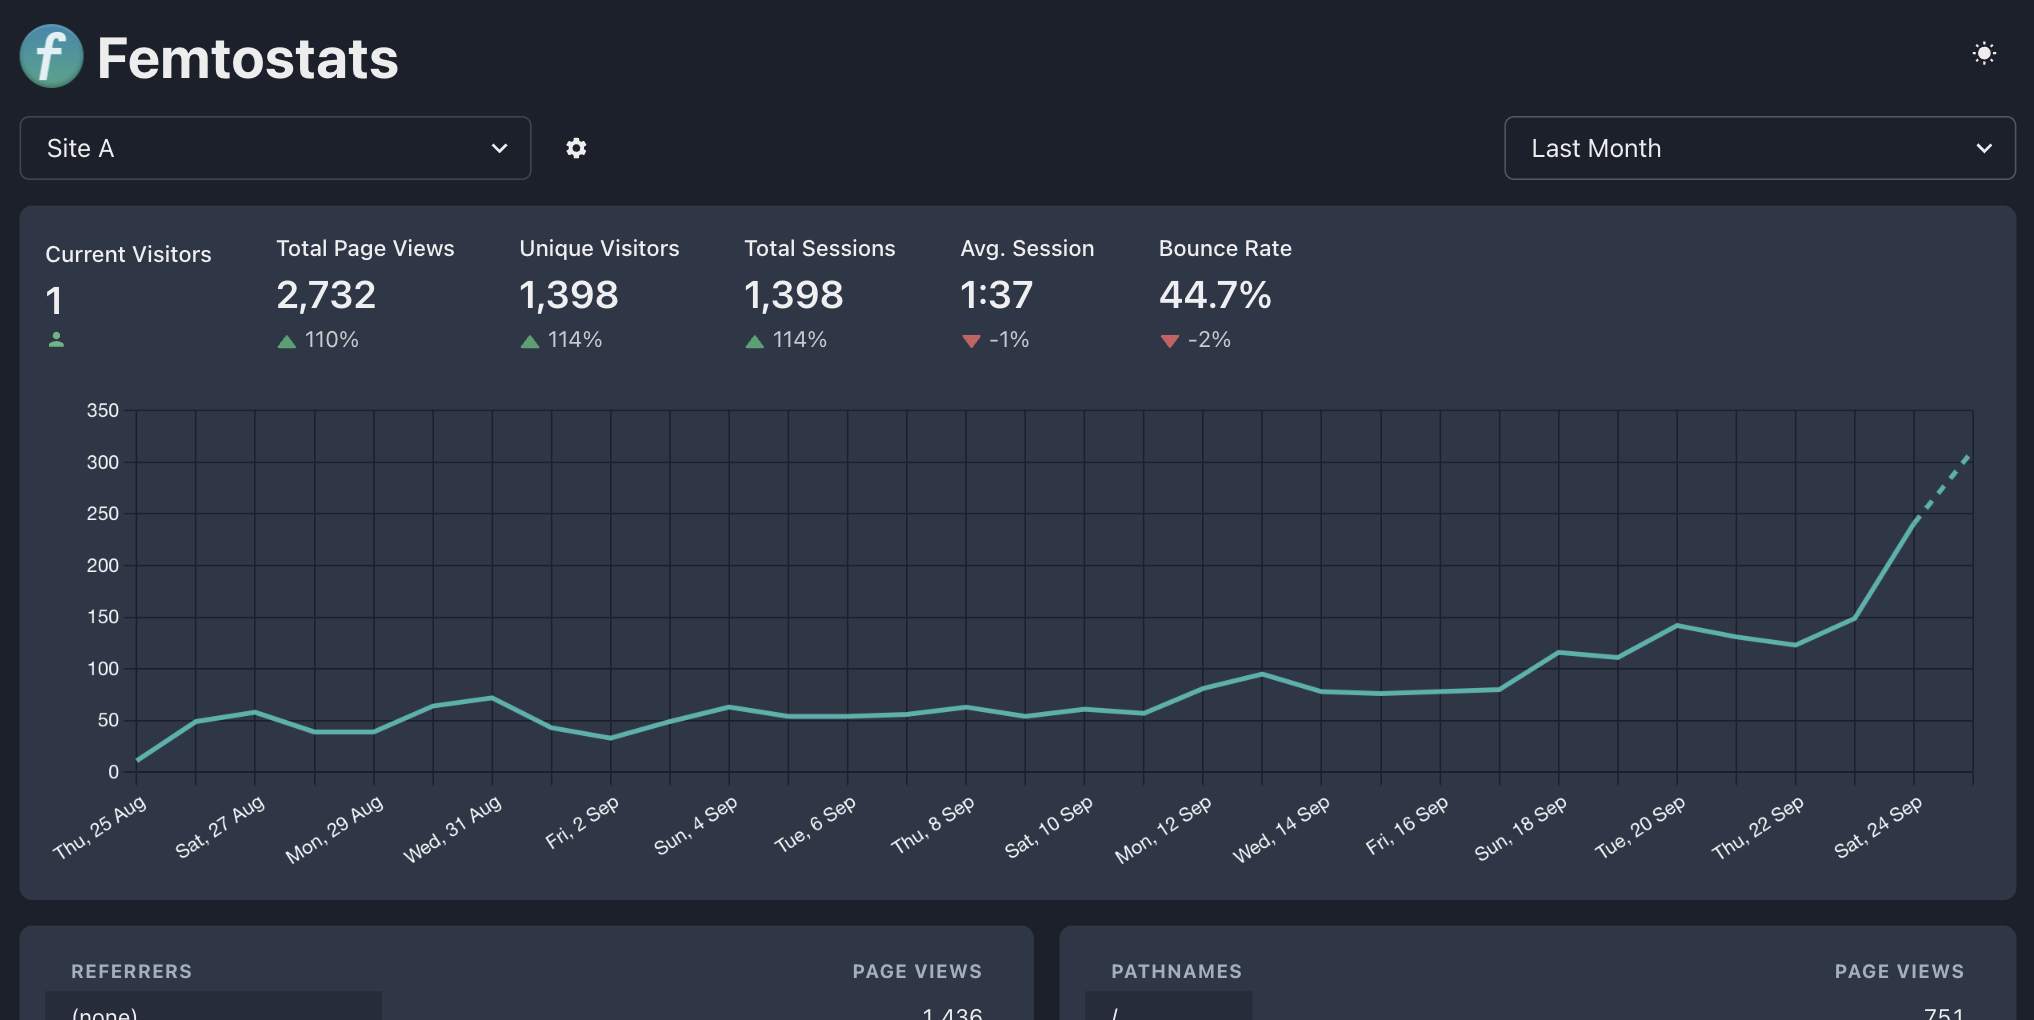Select the Total Page Views metric
The image size is (2034, 1020).
(365, 295)
